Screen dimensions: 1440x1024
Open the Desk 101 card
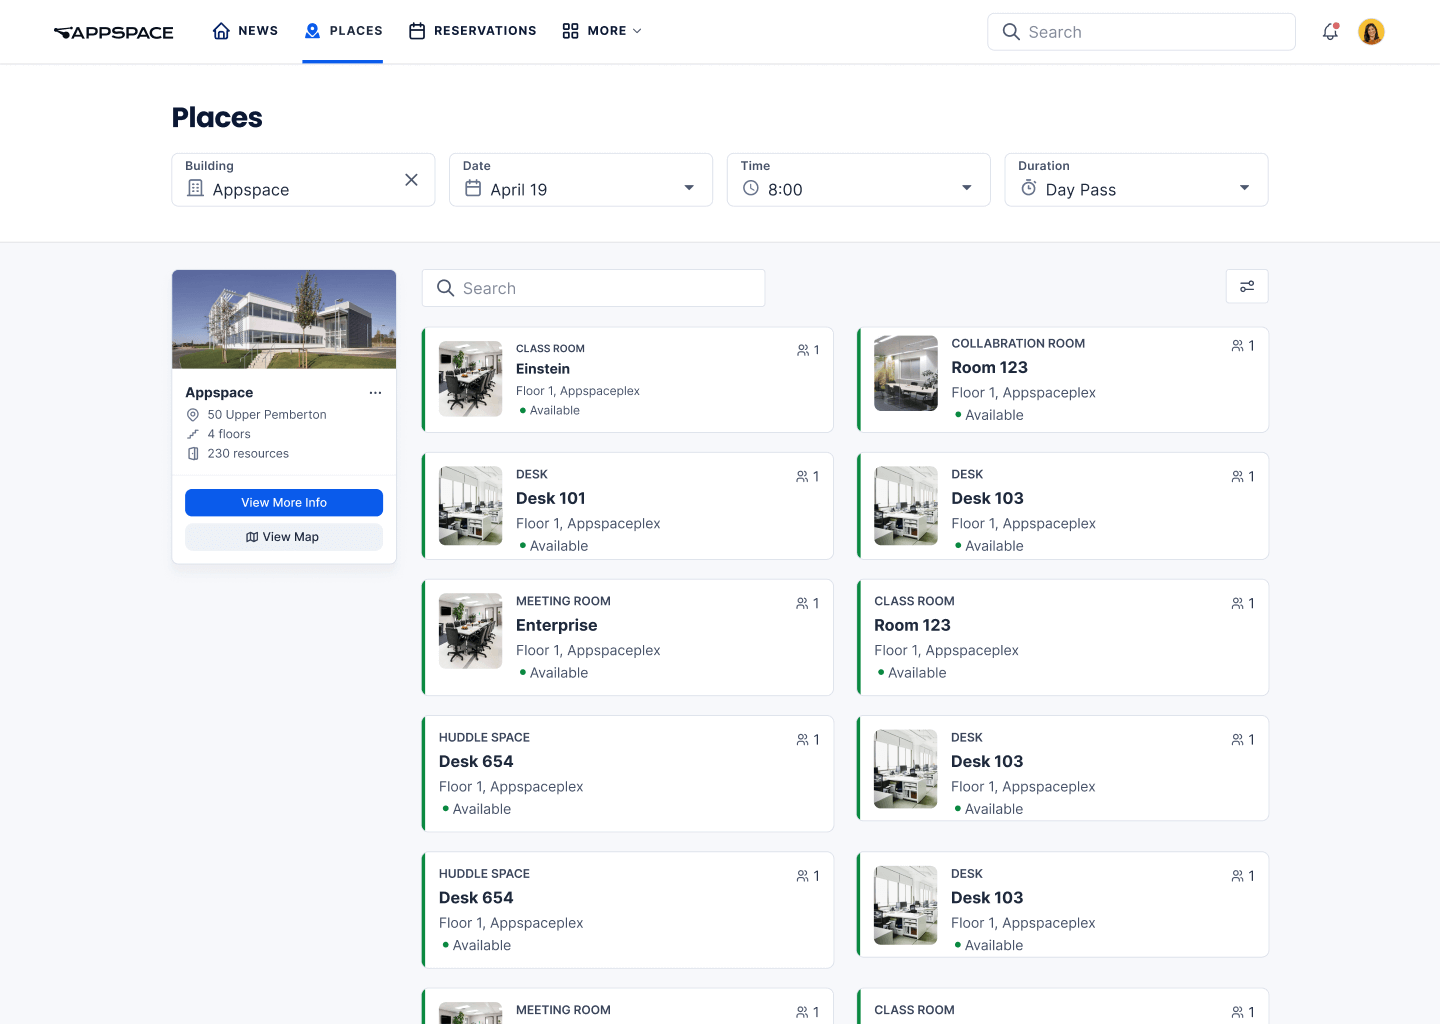point(640,506)
